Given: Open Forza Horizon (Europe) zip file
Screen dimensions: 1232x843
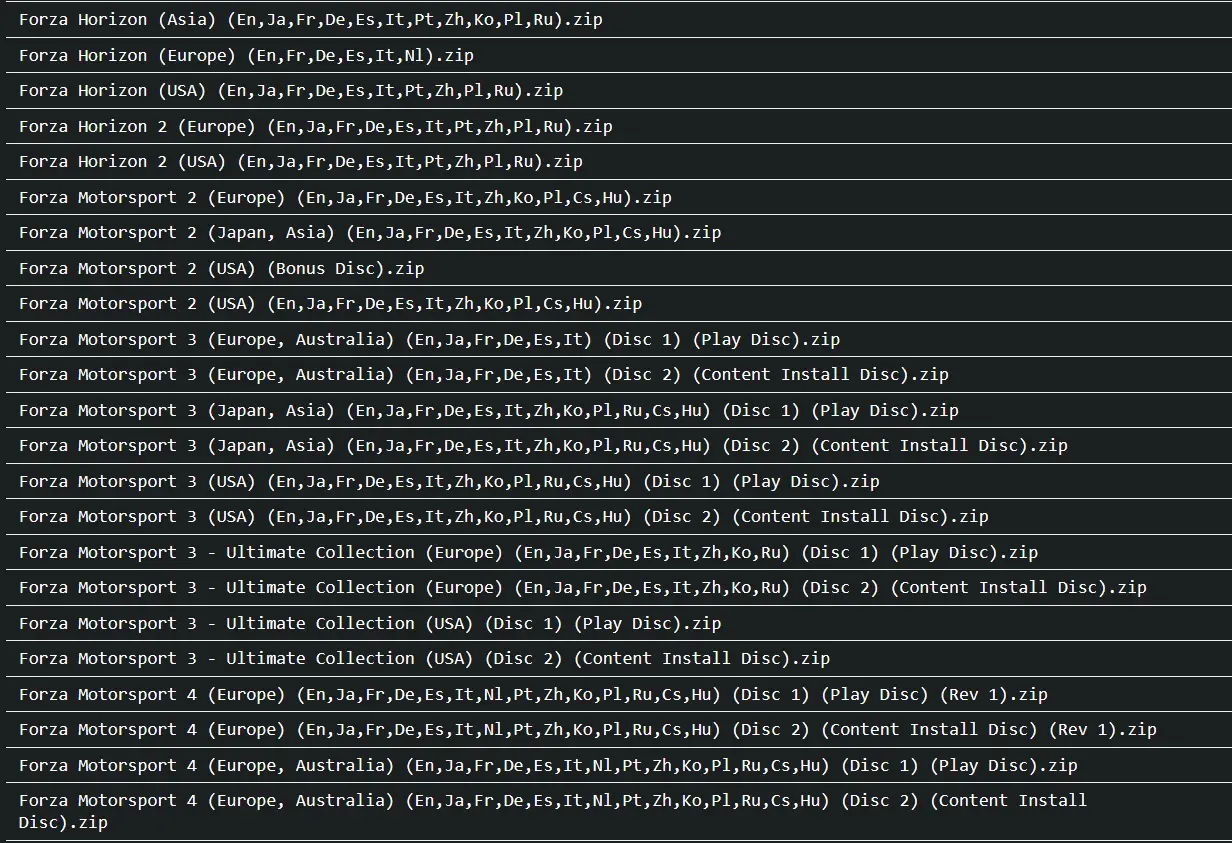Looking at the screenshot, I should tap(246, 55).
